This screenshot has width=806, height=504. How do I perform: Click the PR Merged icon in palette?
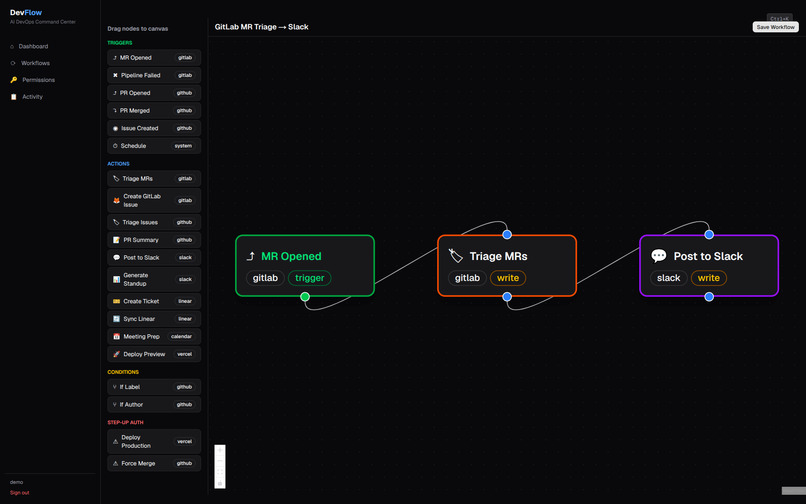(115, 111)
